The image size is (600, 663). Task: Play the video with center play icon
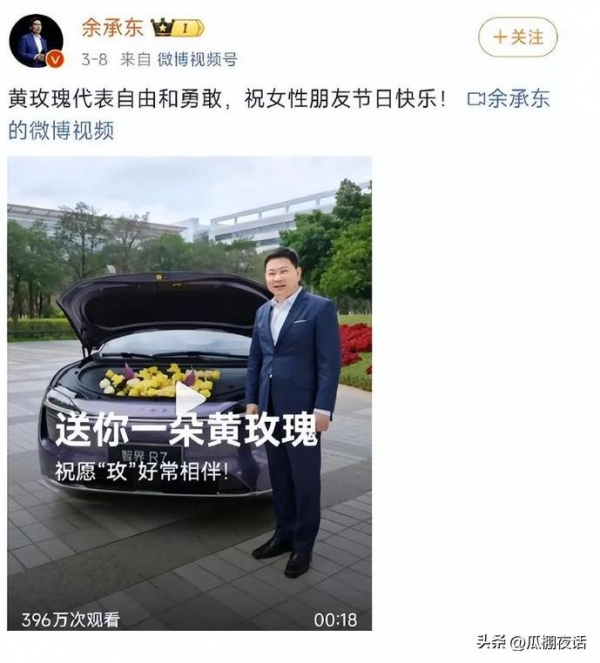coord(190,400)
